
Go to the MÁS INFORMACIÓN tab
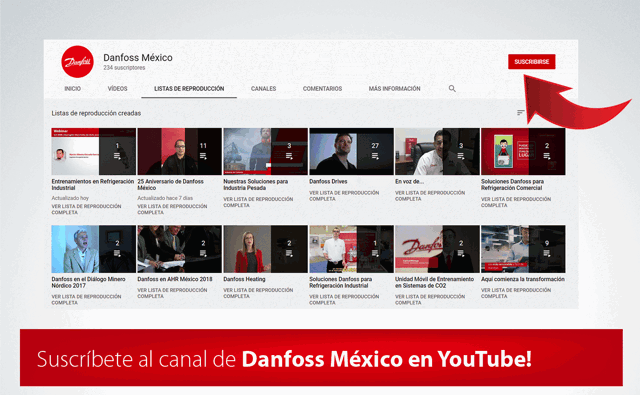tap(394, 89)
